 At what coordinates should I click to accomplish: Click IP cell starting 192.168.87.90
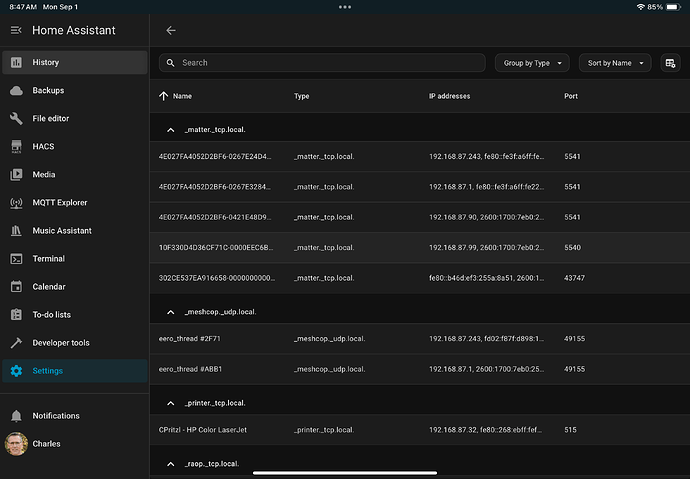coord(486,217)
